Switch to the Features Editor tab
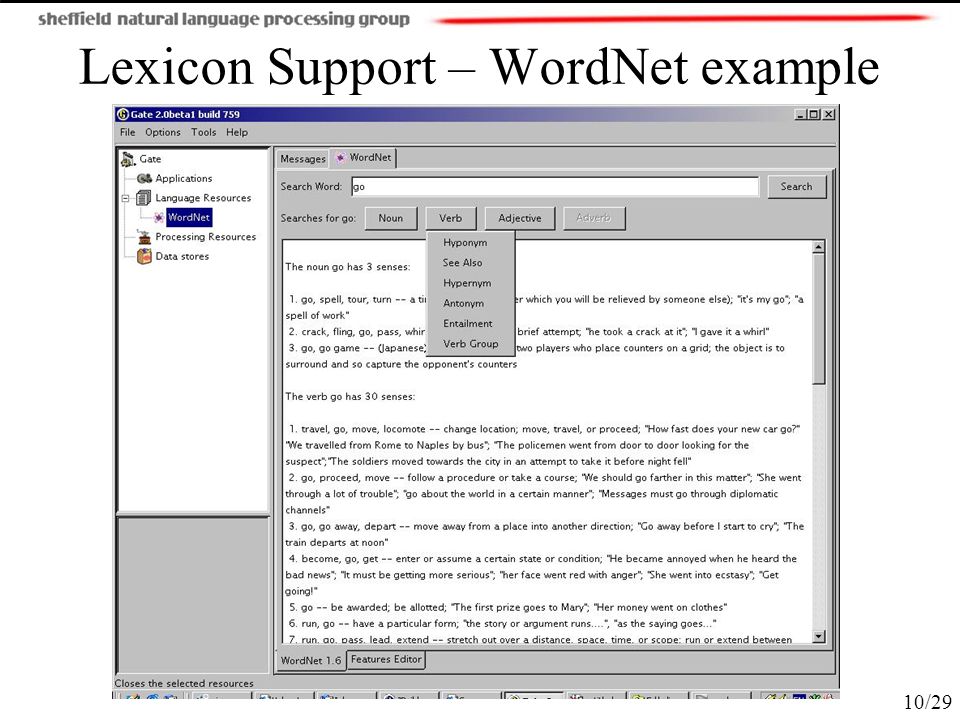The width and height of the screenshot is (960, 720). [x=386, y=659]
